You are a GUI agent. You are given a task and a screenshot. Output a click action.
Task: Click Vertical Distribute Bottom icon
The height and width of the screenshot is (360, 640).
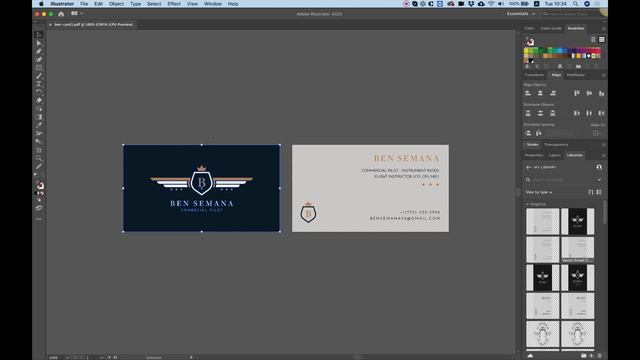(553, 113)
